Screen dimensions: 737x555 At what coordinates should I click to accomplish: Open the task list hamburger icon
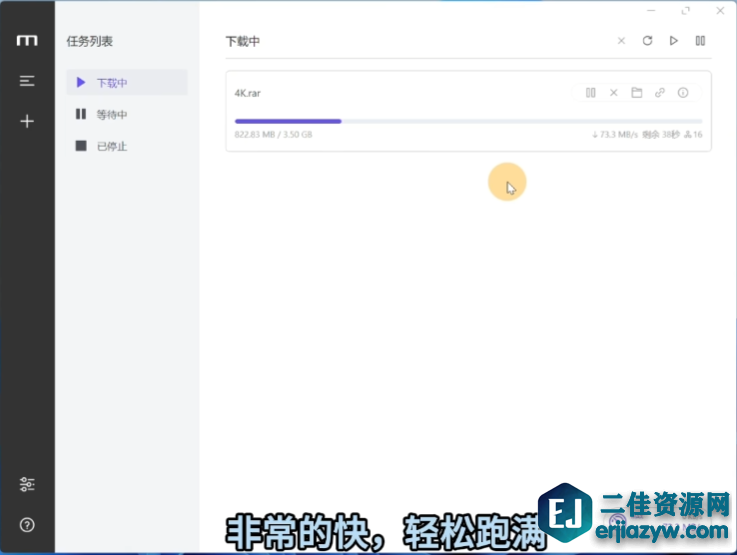tap(27, 81)
